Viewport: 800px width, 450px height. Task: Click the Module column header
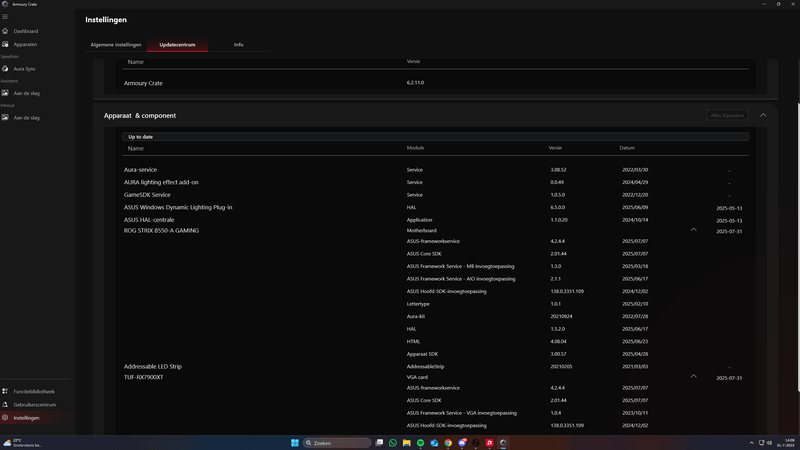click(415, 148)
